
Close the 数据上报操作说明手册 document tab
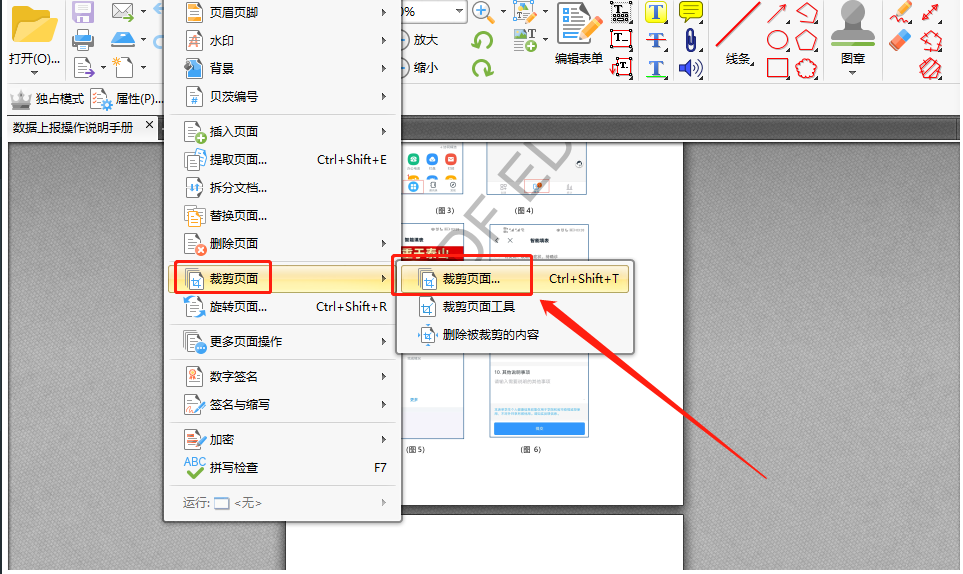149,125
